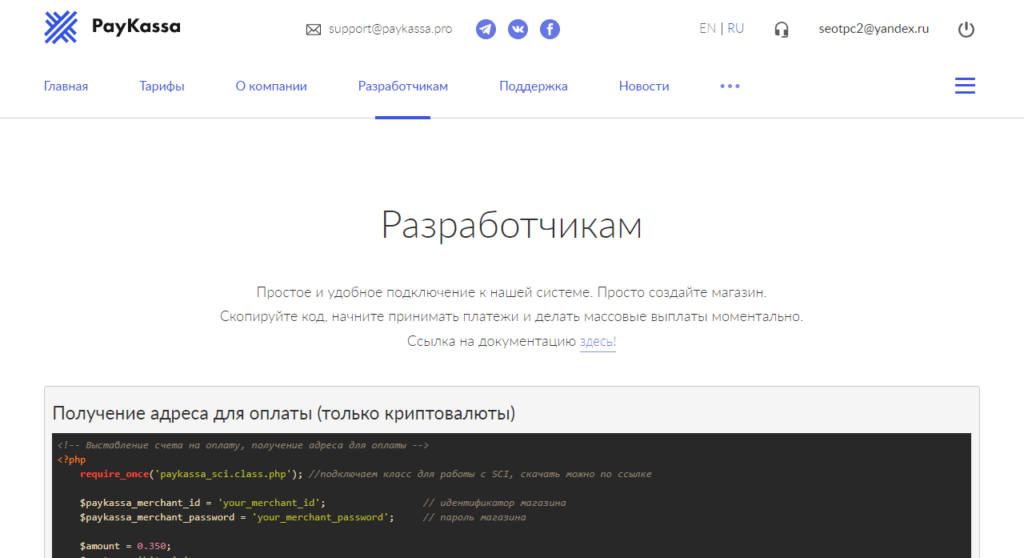Screen dimensions: 1024x558
Task: Go to the Главная menu item
Action: pyautogui.click(x=66, y=86)
